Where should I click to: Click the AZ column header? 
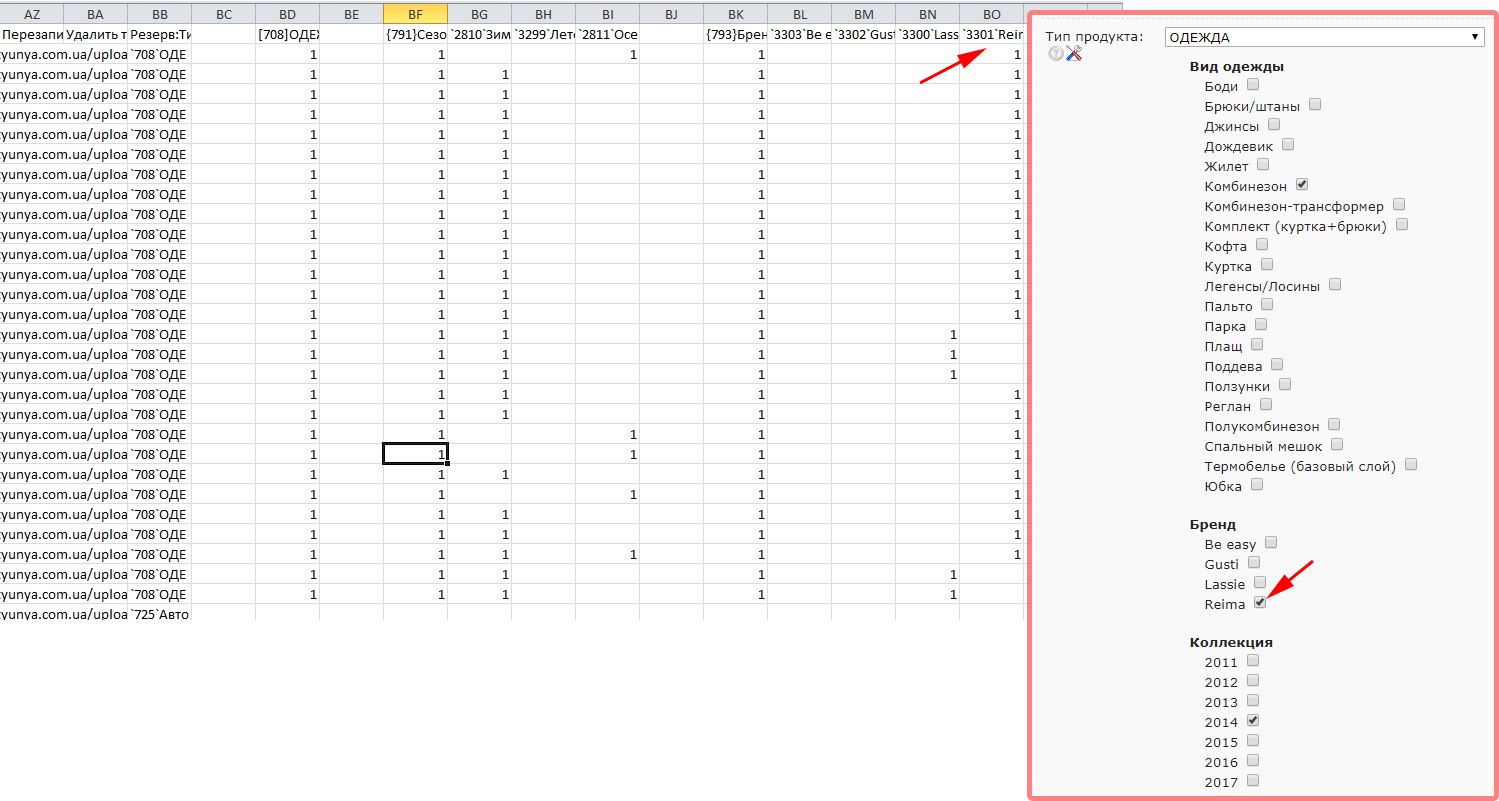31,14
